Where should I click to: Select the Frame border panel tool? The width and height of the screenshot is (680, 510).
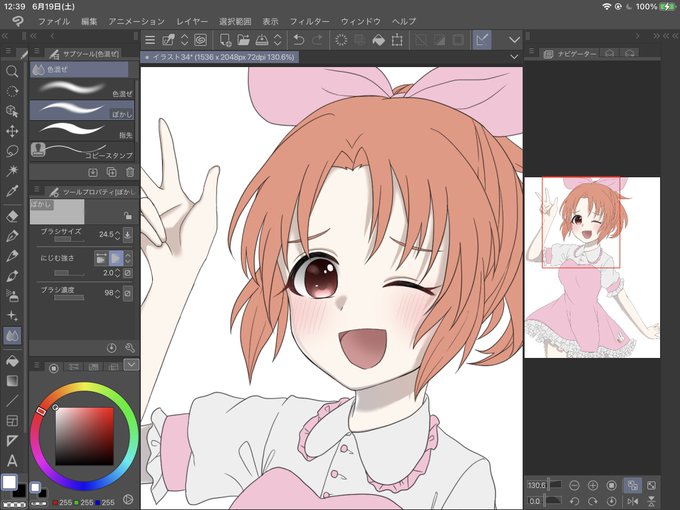point(12,420)
